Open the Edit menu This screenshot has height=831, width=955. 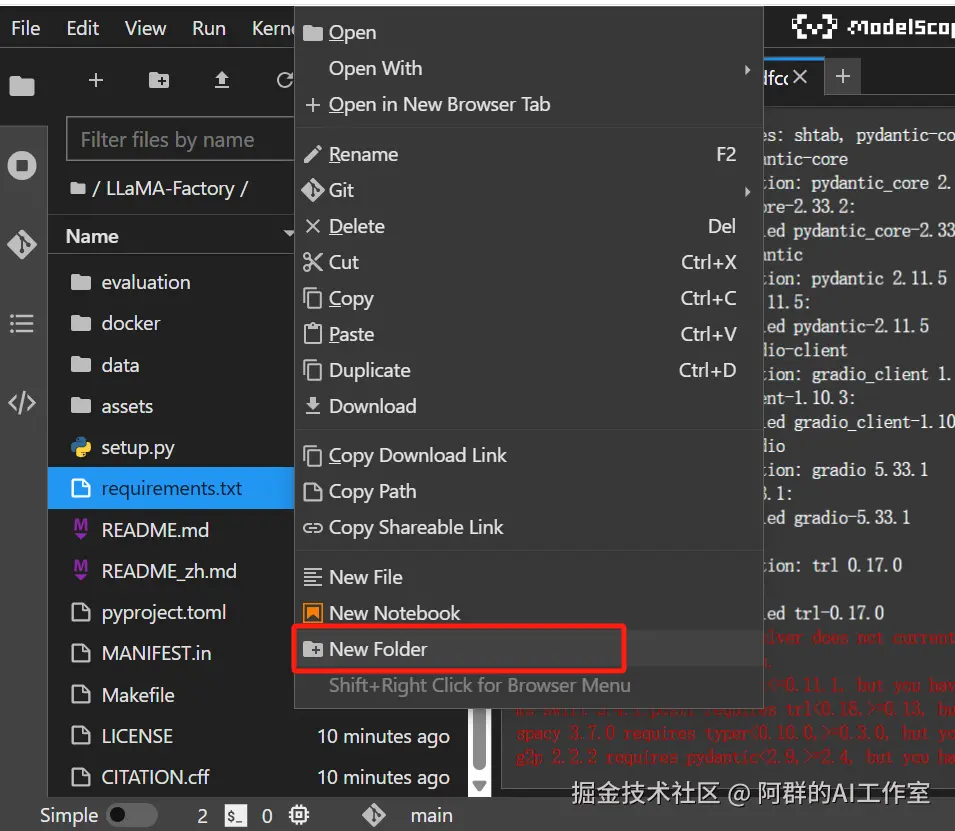coord(83,28)
